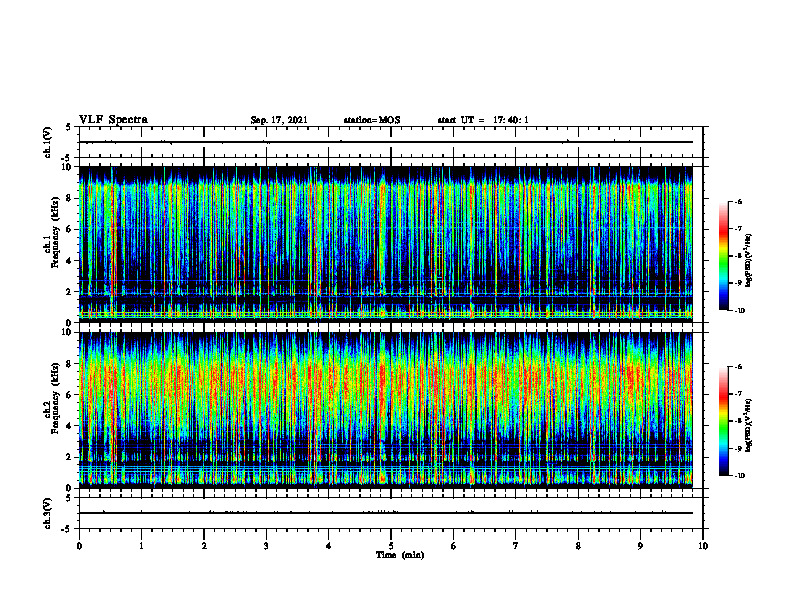The image size is (792, 612).
Task: Click the ch.2 spectrogram color bar
Action: pyautogui.click(x=723, y=421)
